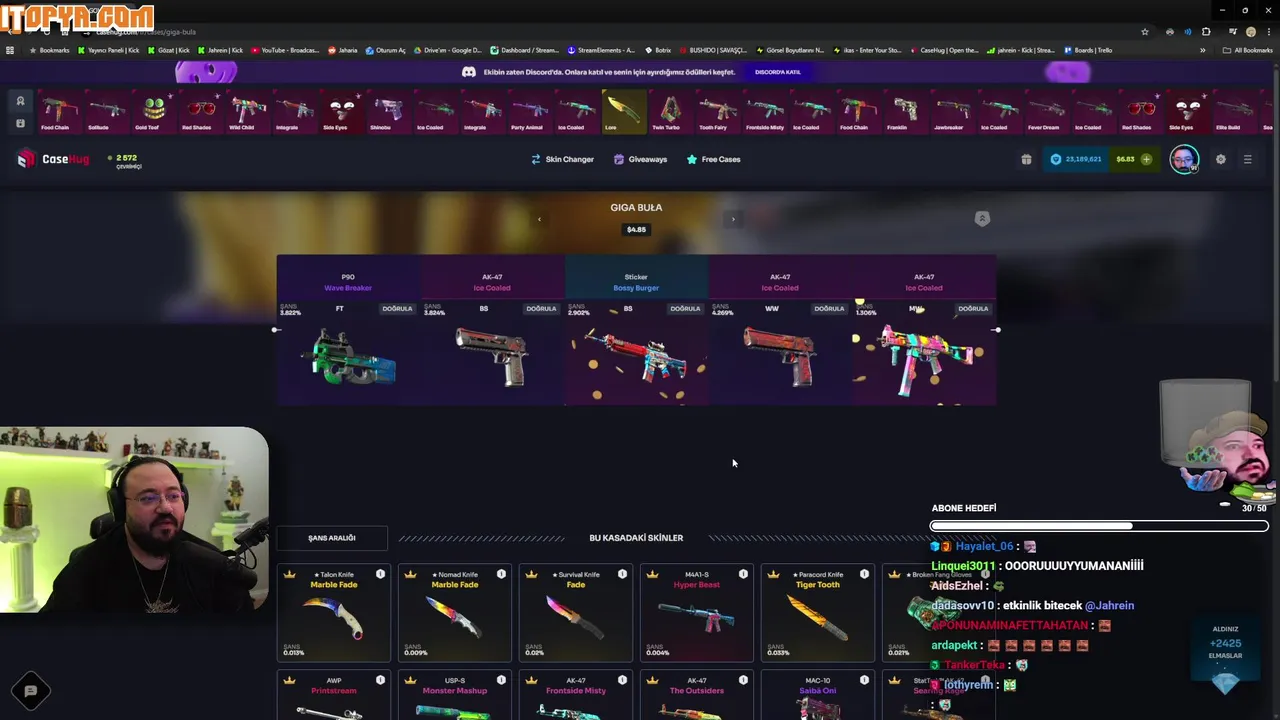Open the All Bookmarks folder
1280x720 pixels.
coord(1248,50)
